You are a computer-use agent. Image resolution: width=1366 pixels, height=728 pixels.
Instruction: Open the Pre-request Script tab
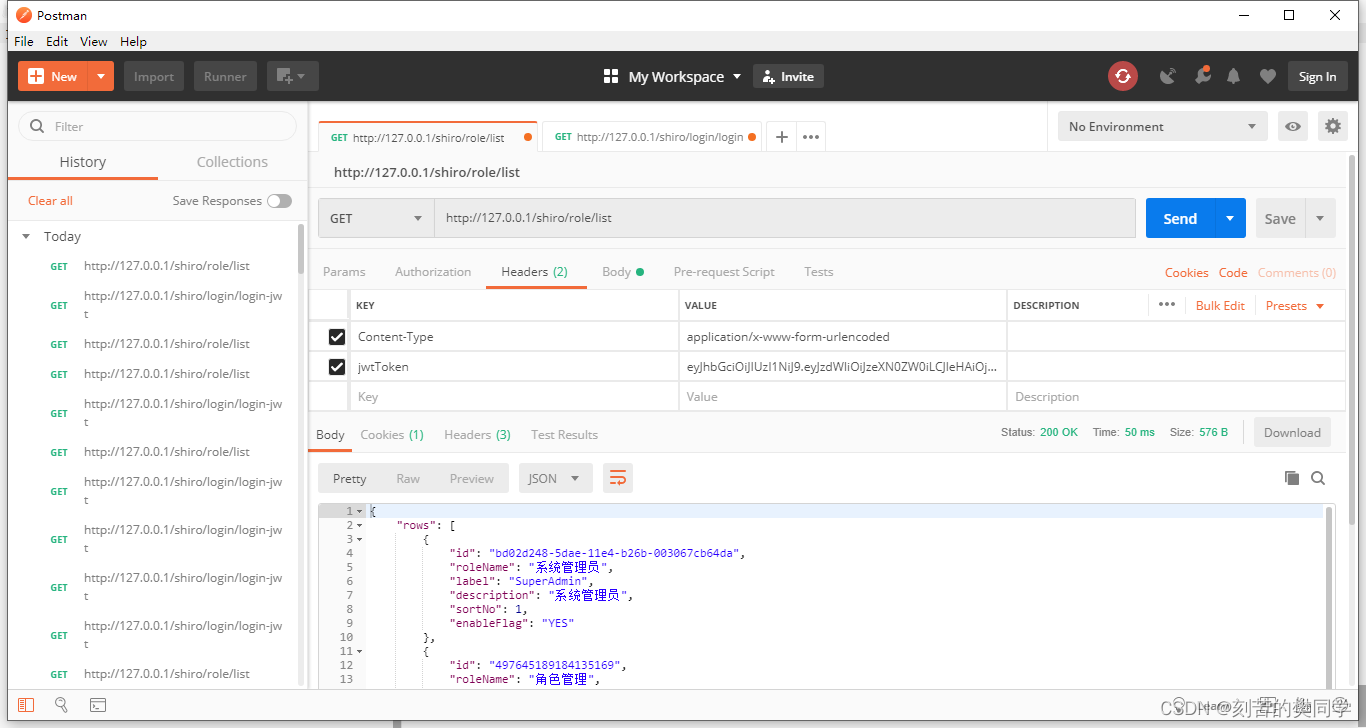(724, 272)
